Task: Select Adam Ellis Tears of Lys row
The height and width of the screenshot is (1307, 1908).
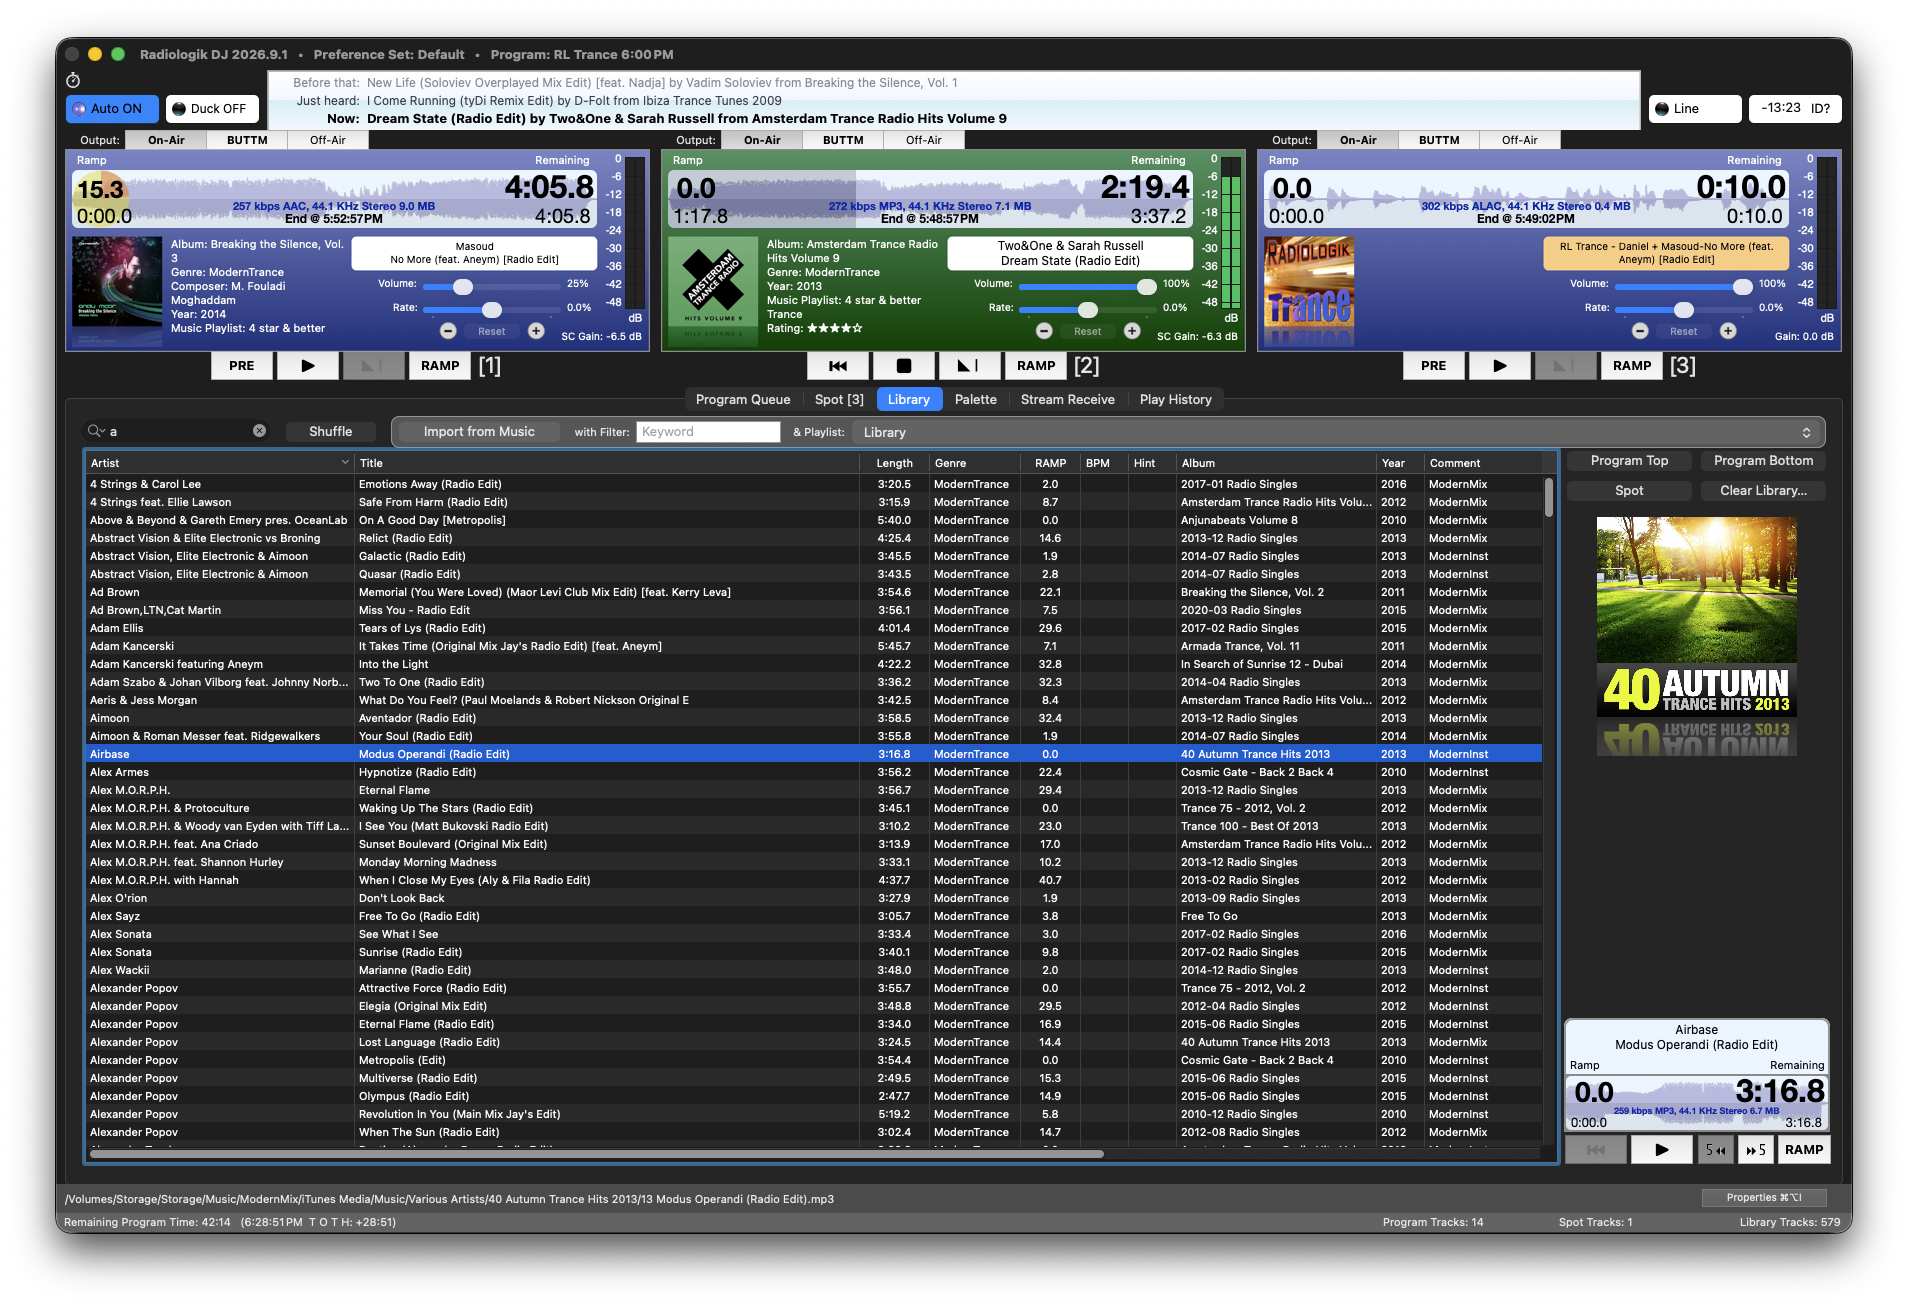Action: point(813,628)
